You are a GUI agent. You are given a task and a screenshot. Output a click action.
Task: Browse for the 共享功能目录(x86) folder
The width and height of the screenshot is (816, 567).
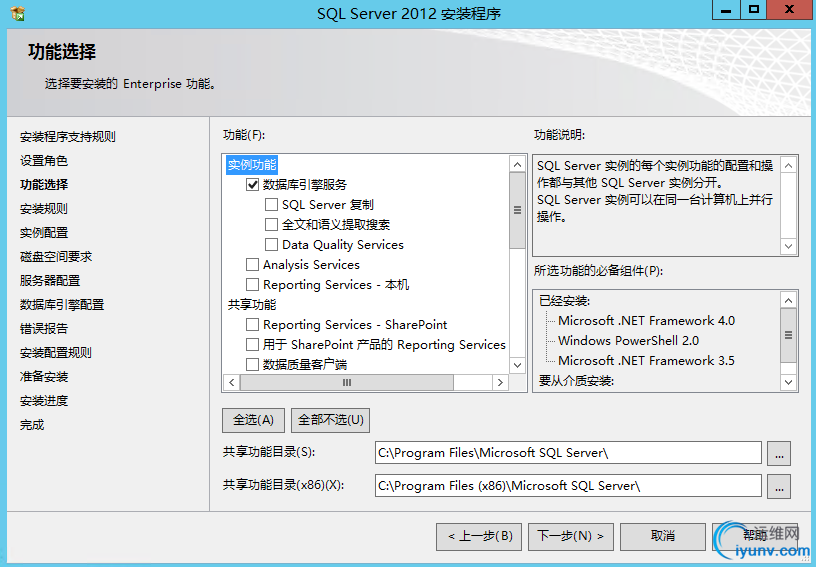[779, 486]
